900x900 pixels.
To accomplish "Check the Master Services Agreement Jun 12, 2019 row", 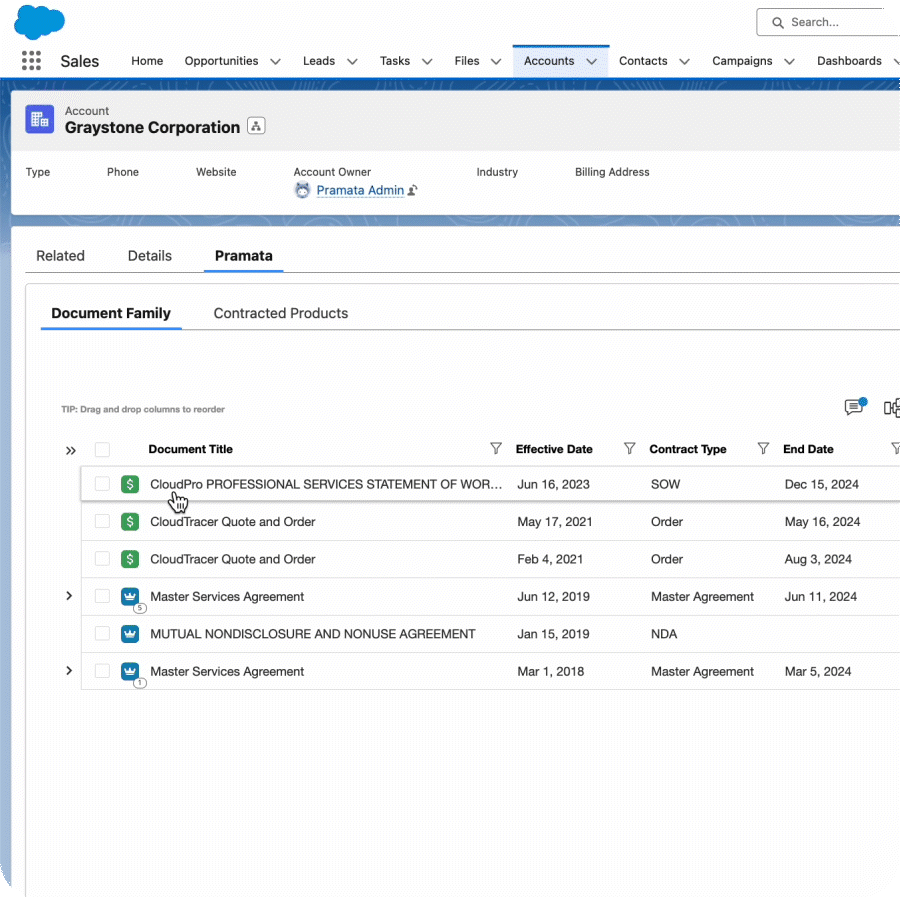I will [102, 596].
